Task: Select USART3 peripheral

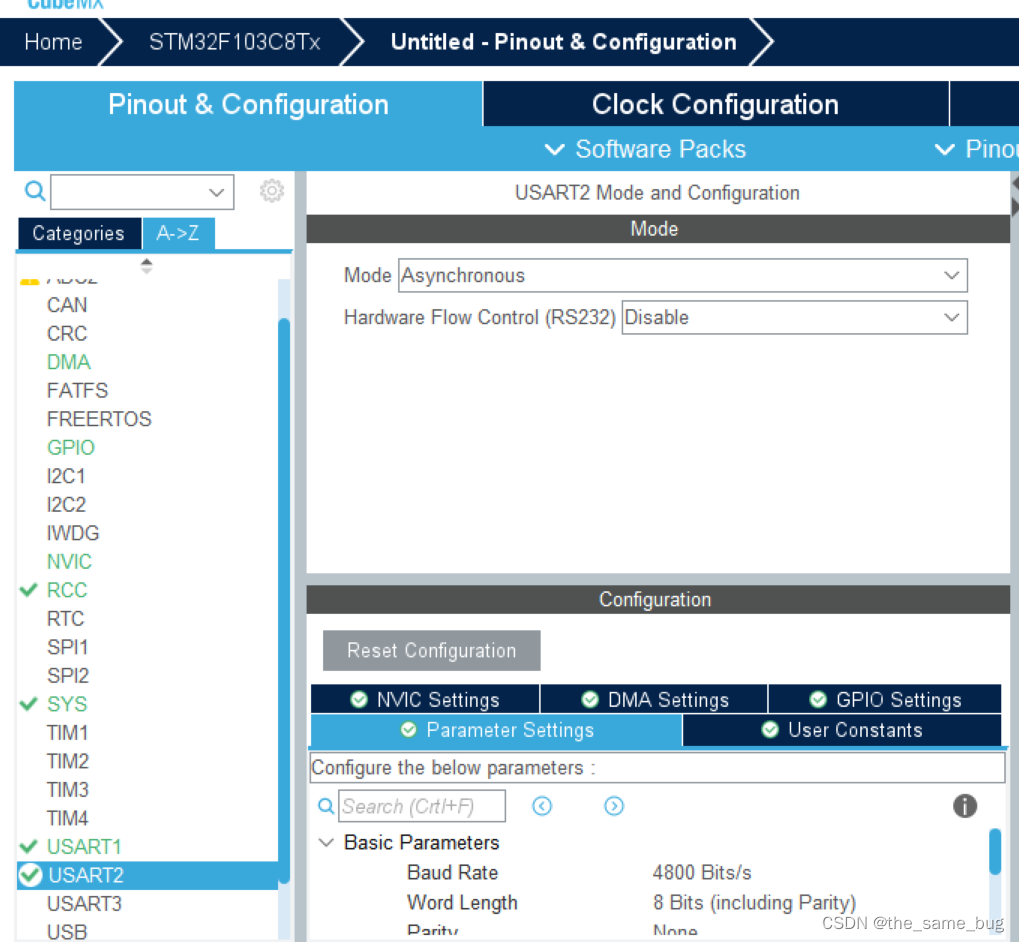Action: [x=84, y=904]
